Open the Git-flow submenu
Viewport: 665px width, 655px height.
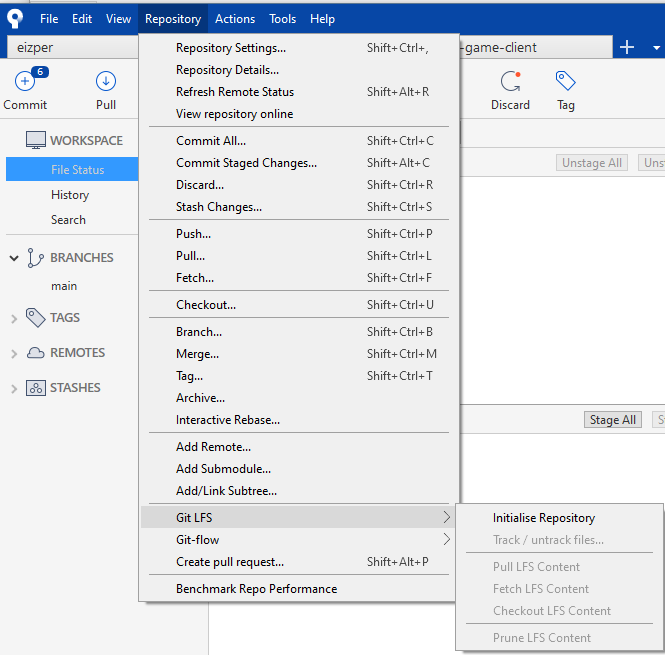coord(198,540)
